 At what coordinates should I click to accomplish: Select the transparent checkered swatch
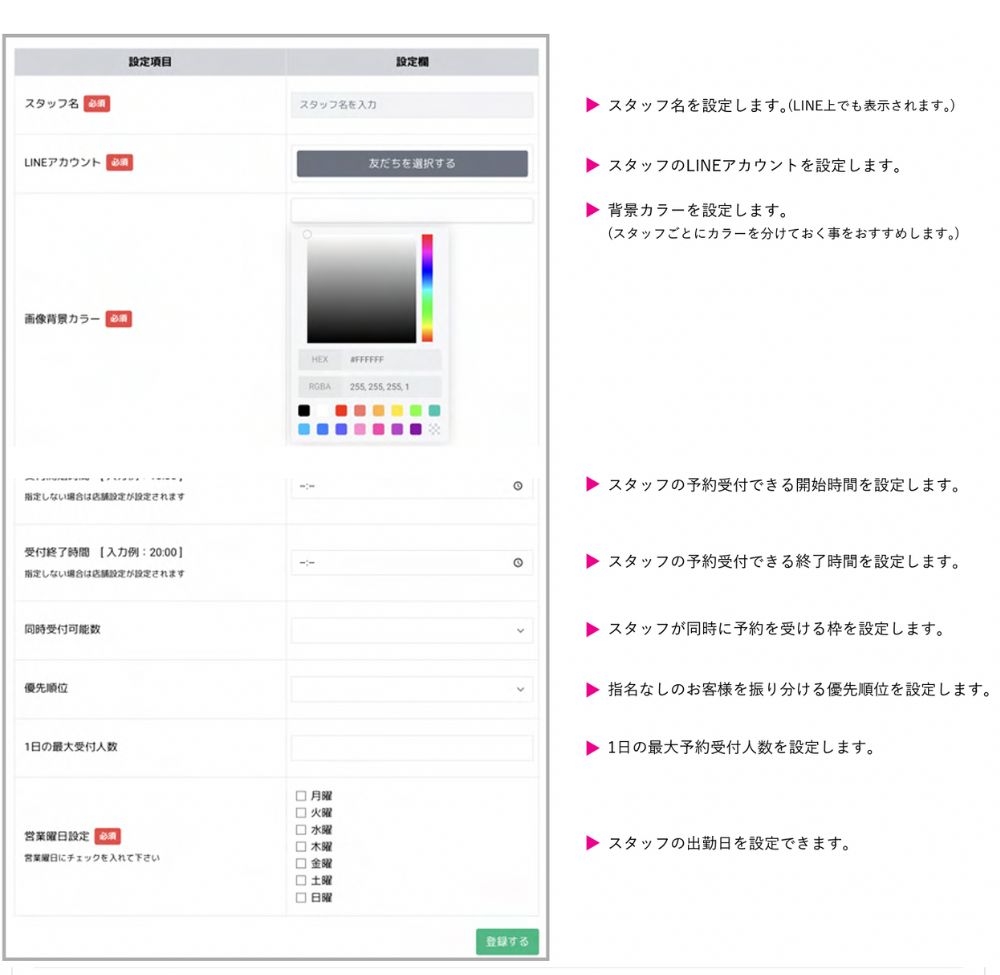click(x=435, y=429)
